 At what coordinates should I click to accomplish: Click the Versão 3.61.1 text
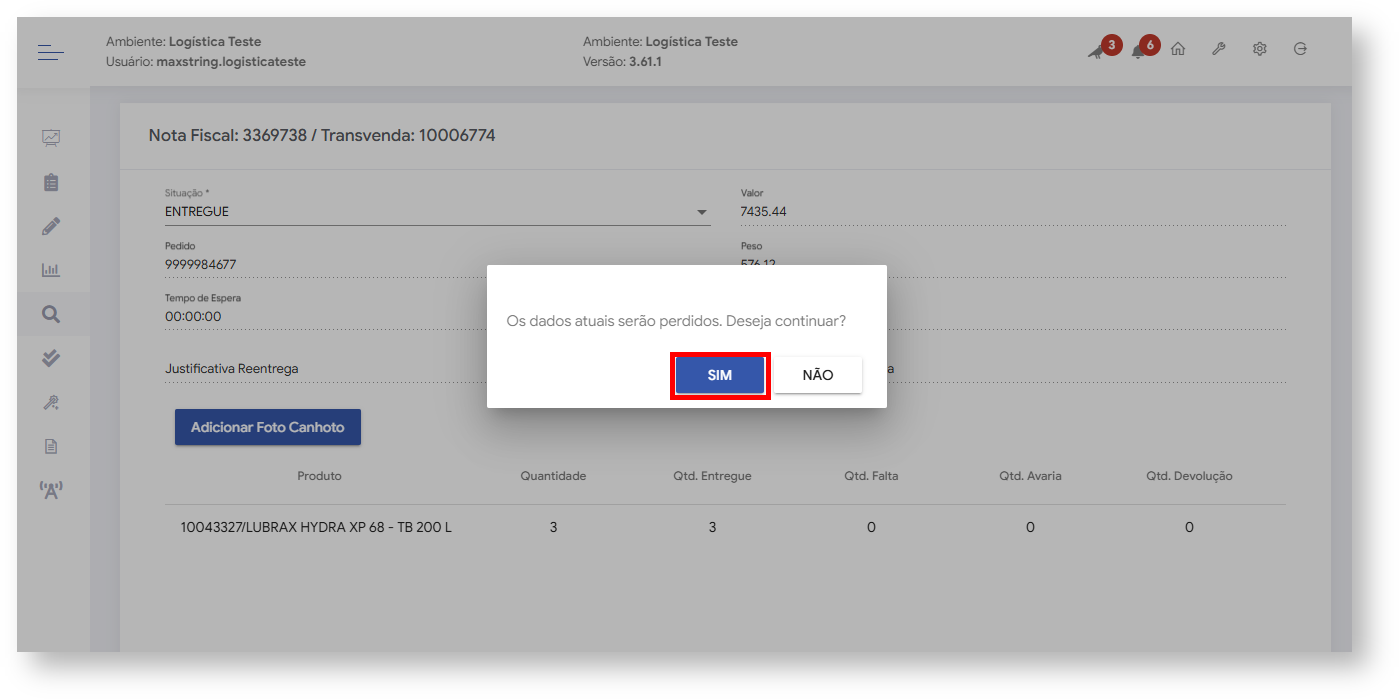[622, 62]
